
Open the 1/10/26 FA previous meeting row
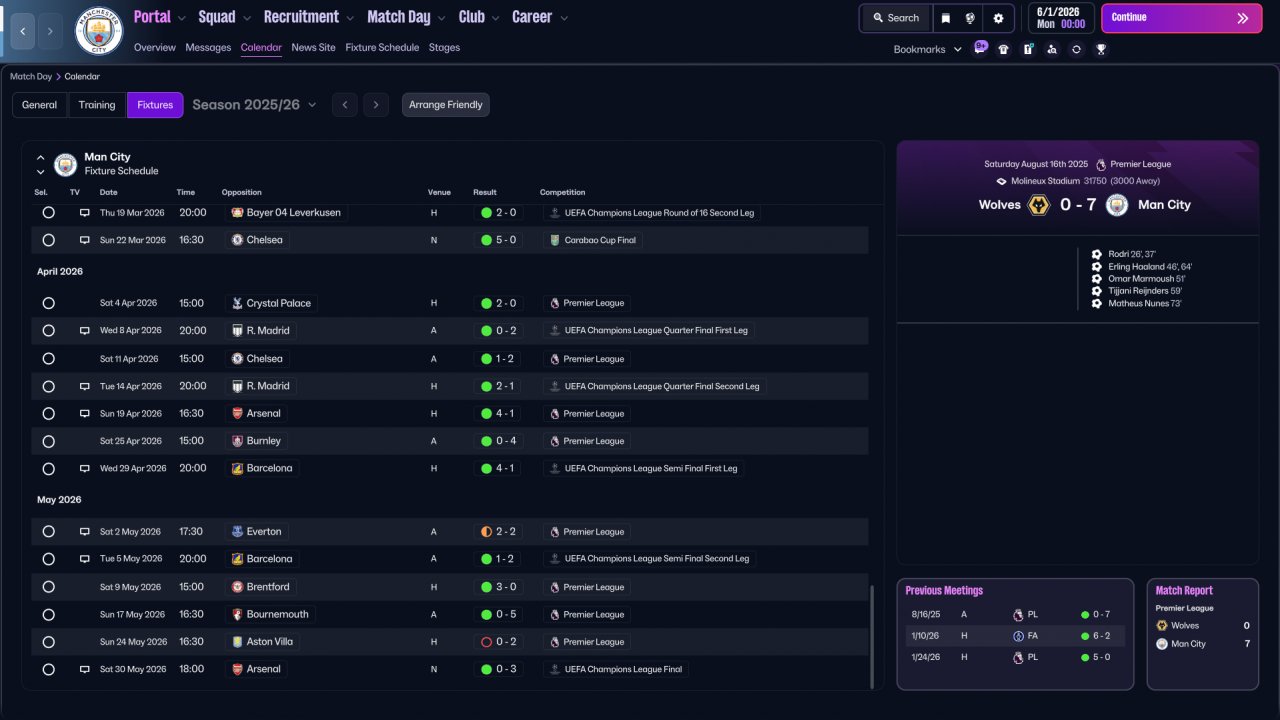[x=1015, y=636]
